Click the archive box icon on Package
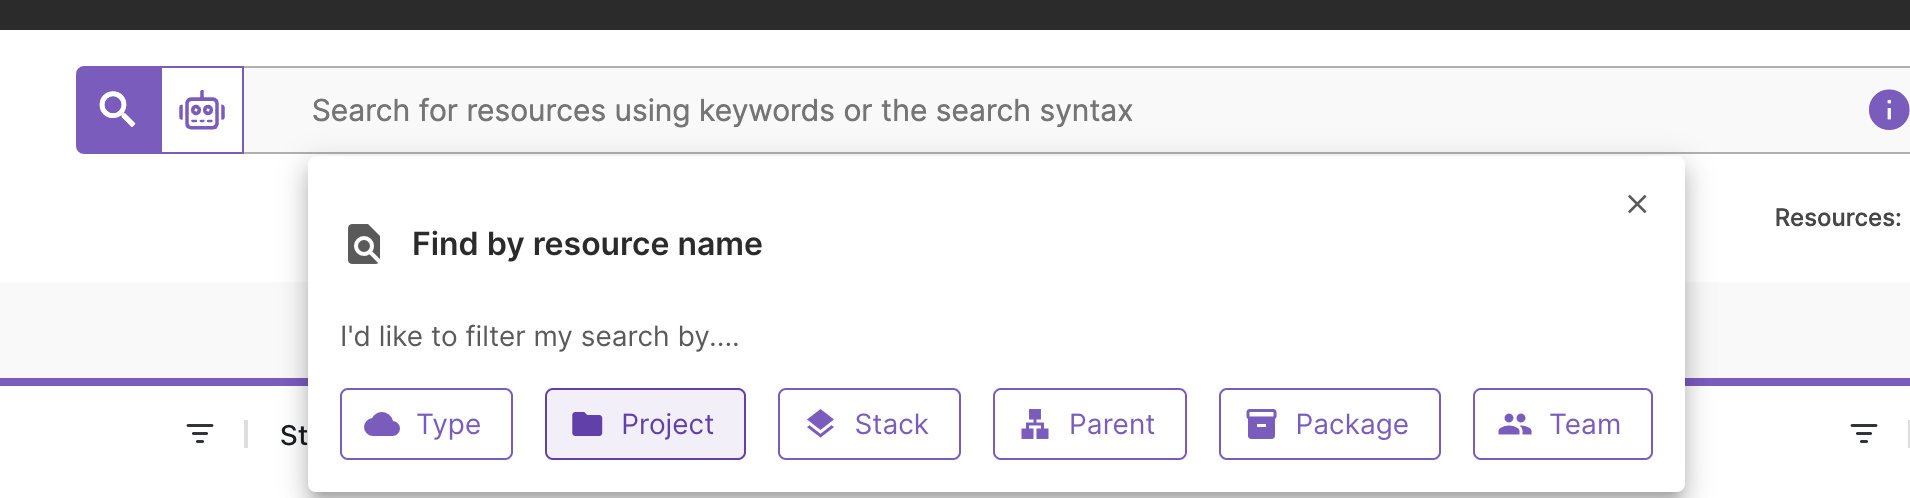Viewport: 1910px width, 498px height. click(x=1261, y=424)
